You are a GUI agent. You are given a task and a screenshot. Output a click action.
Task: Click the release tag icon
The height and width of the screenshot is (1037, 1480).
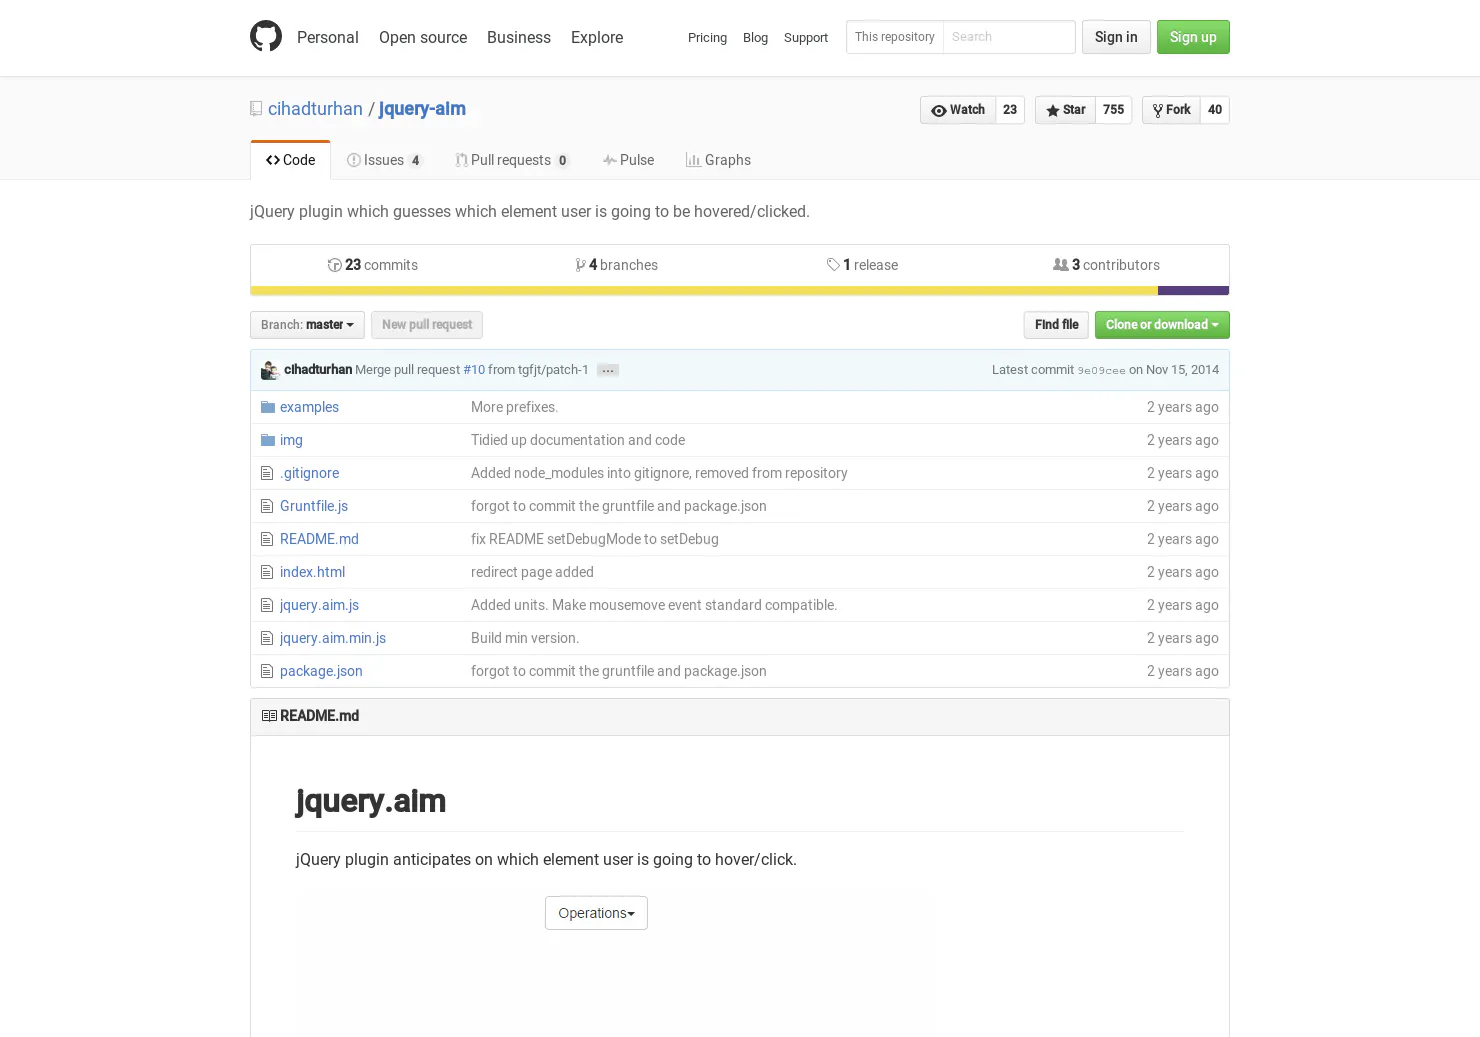click(x=833, y=265)
